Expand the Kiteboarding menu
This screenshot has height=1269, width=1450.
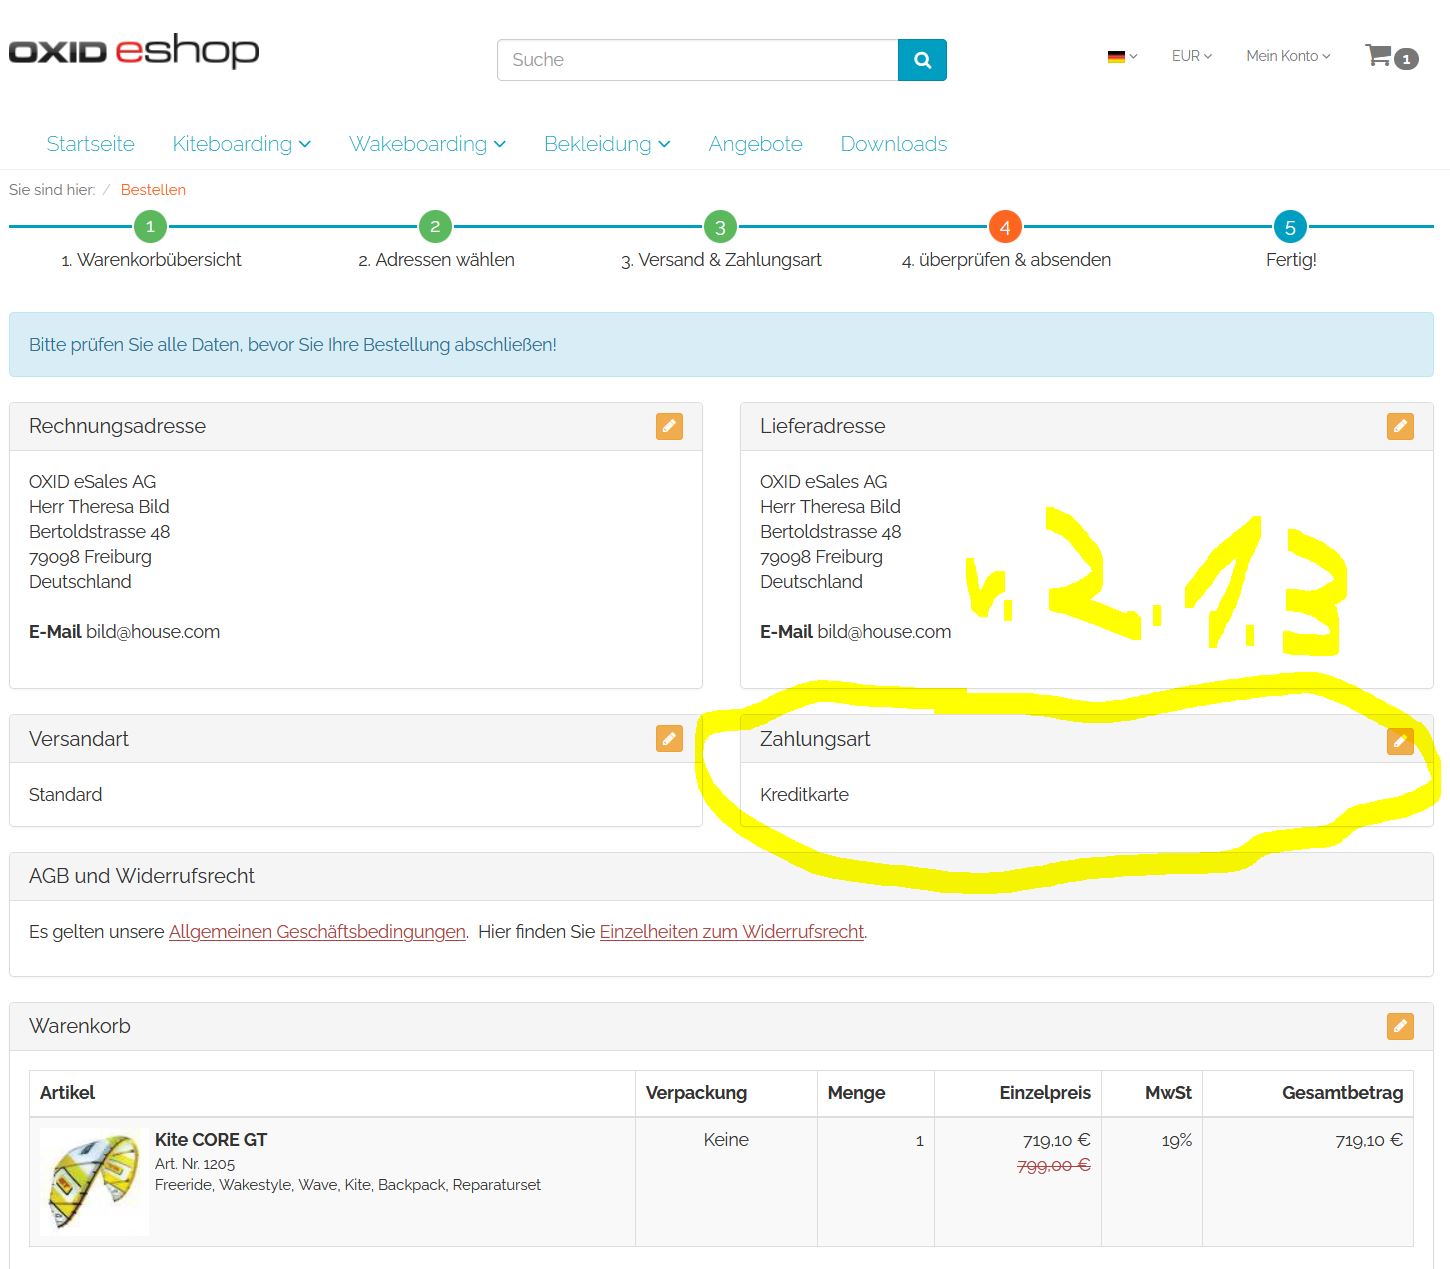click(241, 144)
